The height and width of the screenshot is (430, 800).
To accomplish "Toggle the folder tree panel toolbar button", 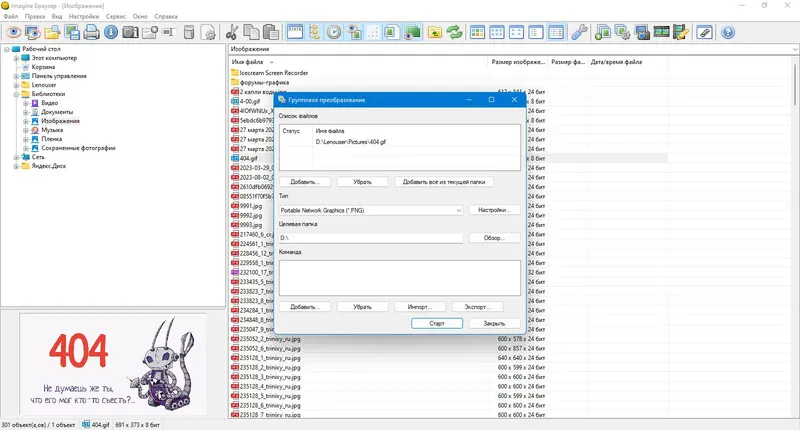I will click(x=314, y=33).
